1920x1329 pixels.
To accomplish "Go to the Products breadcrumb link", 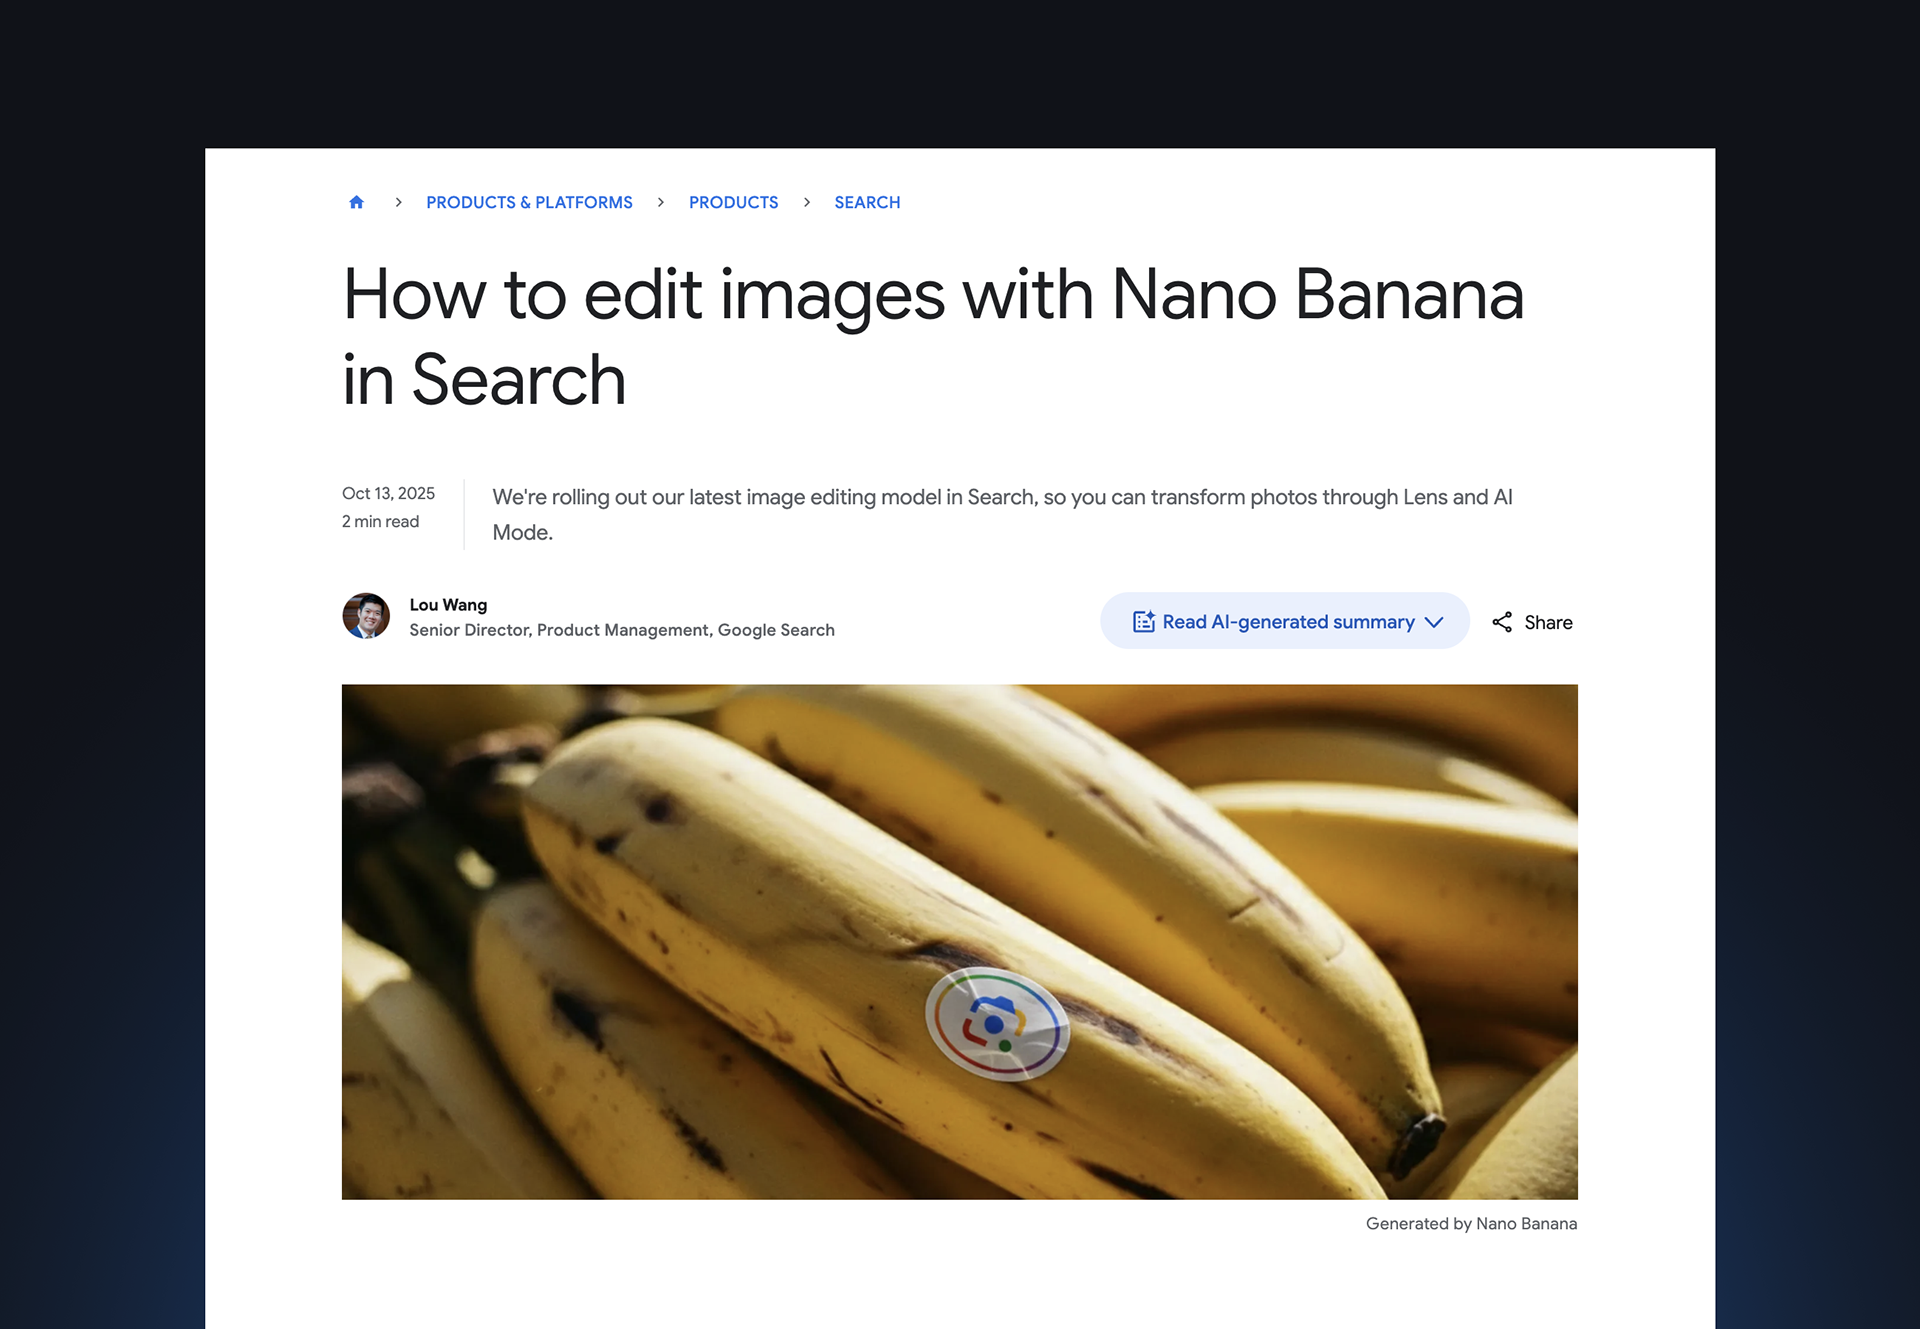I will [733, 202].
